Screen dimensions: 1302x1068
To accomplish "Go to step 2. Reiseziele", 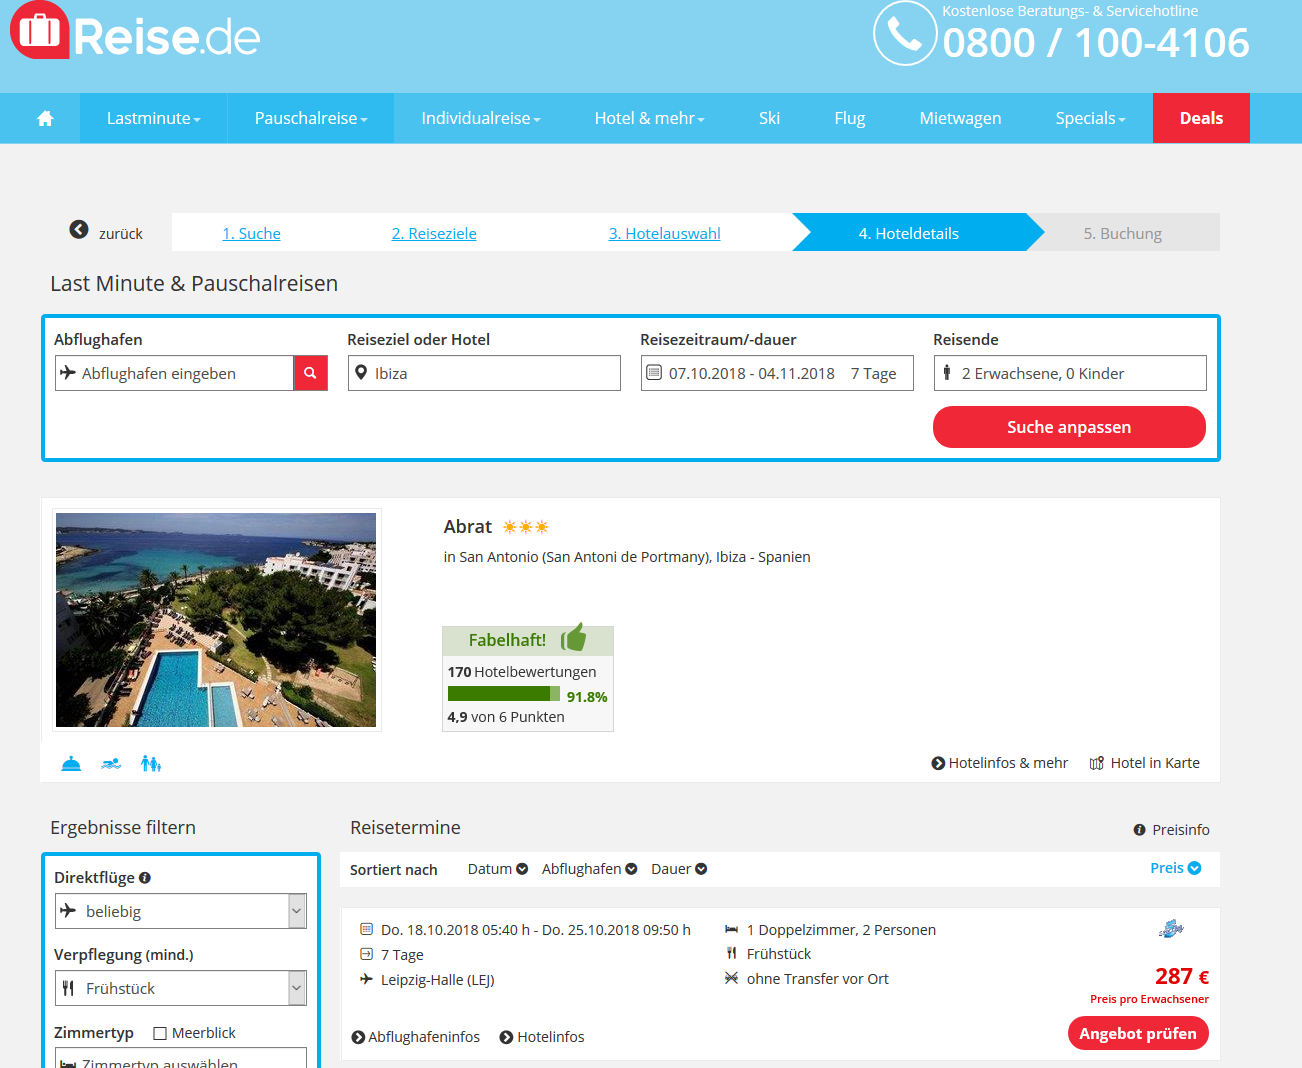I will (434, 233).
